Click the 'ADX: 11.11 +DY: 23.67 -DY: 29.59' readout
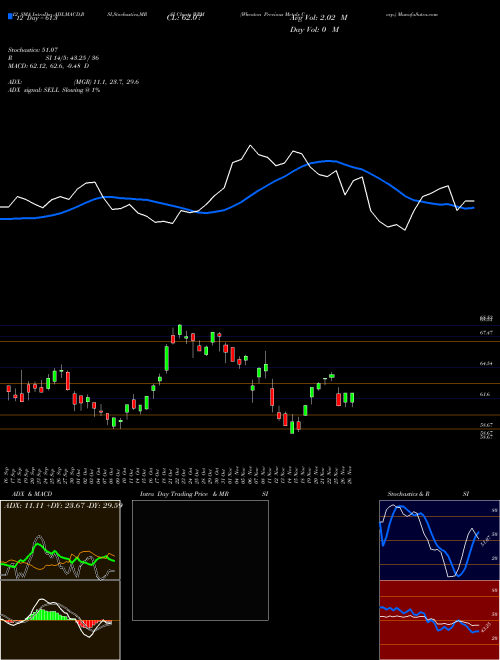Image resolution: width=500 pixels, height=660 pixels. click(63, 505)
